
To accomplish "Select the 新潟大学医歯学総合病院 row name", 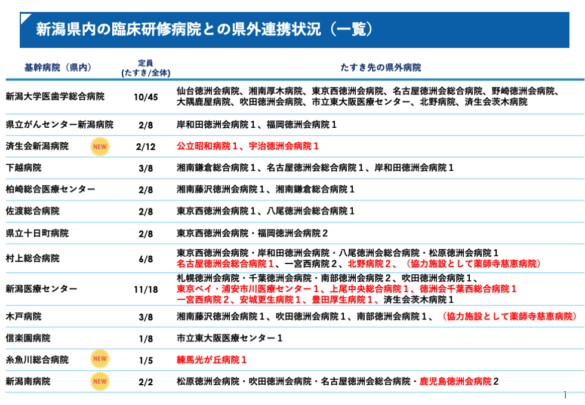I will [x=55, y=97].
